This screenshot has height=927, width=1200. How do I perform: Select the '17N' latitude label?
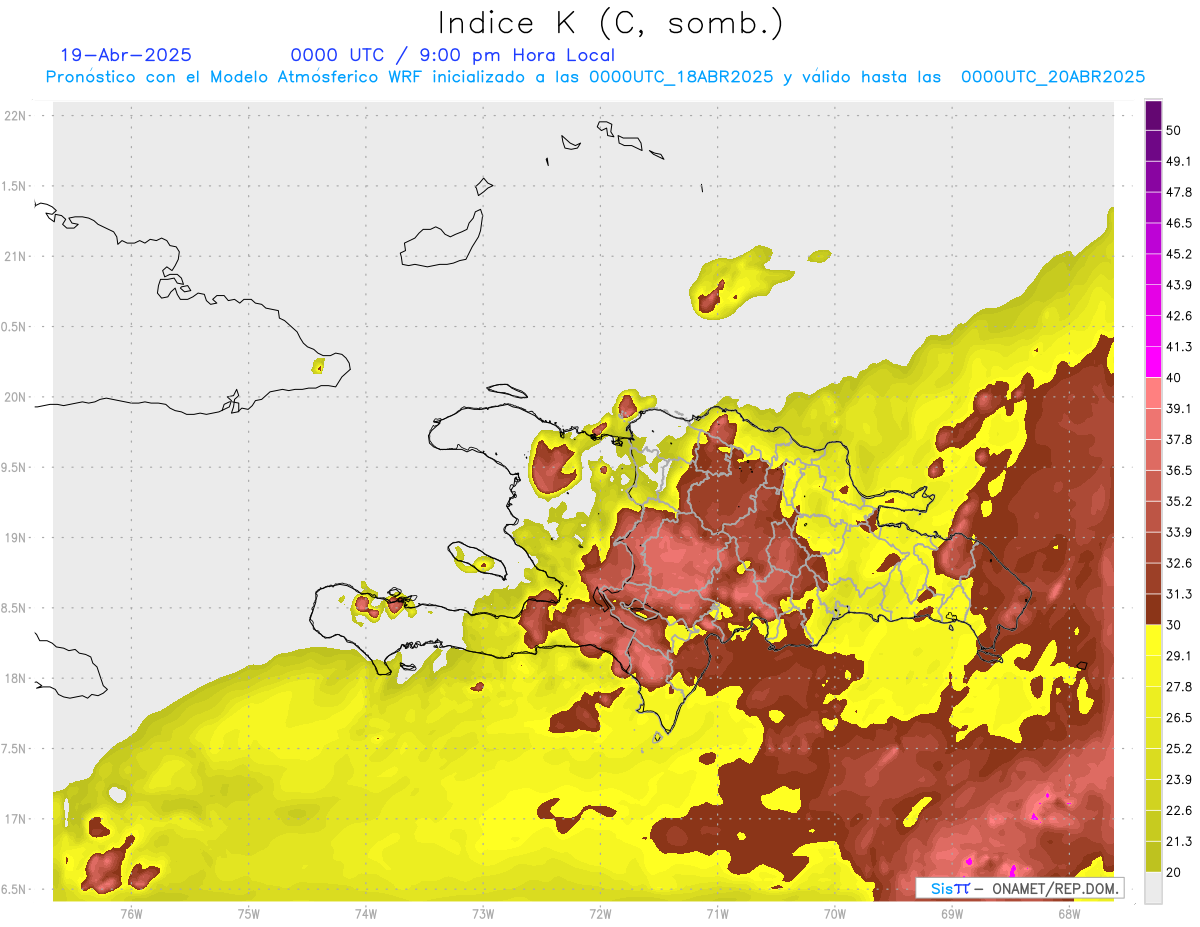click(x=16, y=819)
